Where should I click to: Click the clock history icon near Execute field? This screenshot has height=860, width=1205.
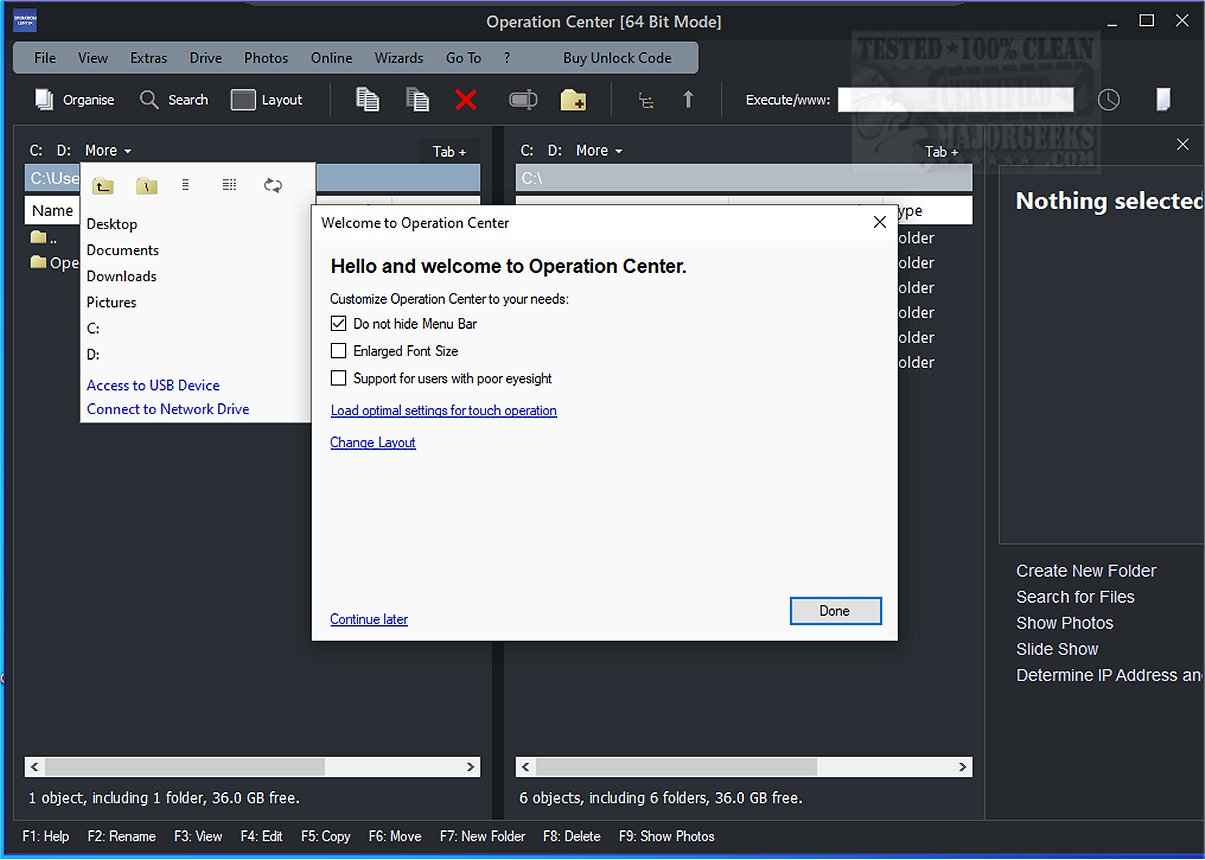[1108, 99]
